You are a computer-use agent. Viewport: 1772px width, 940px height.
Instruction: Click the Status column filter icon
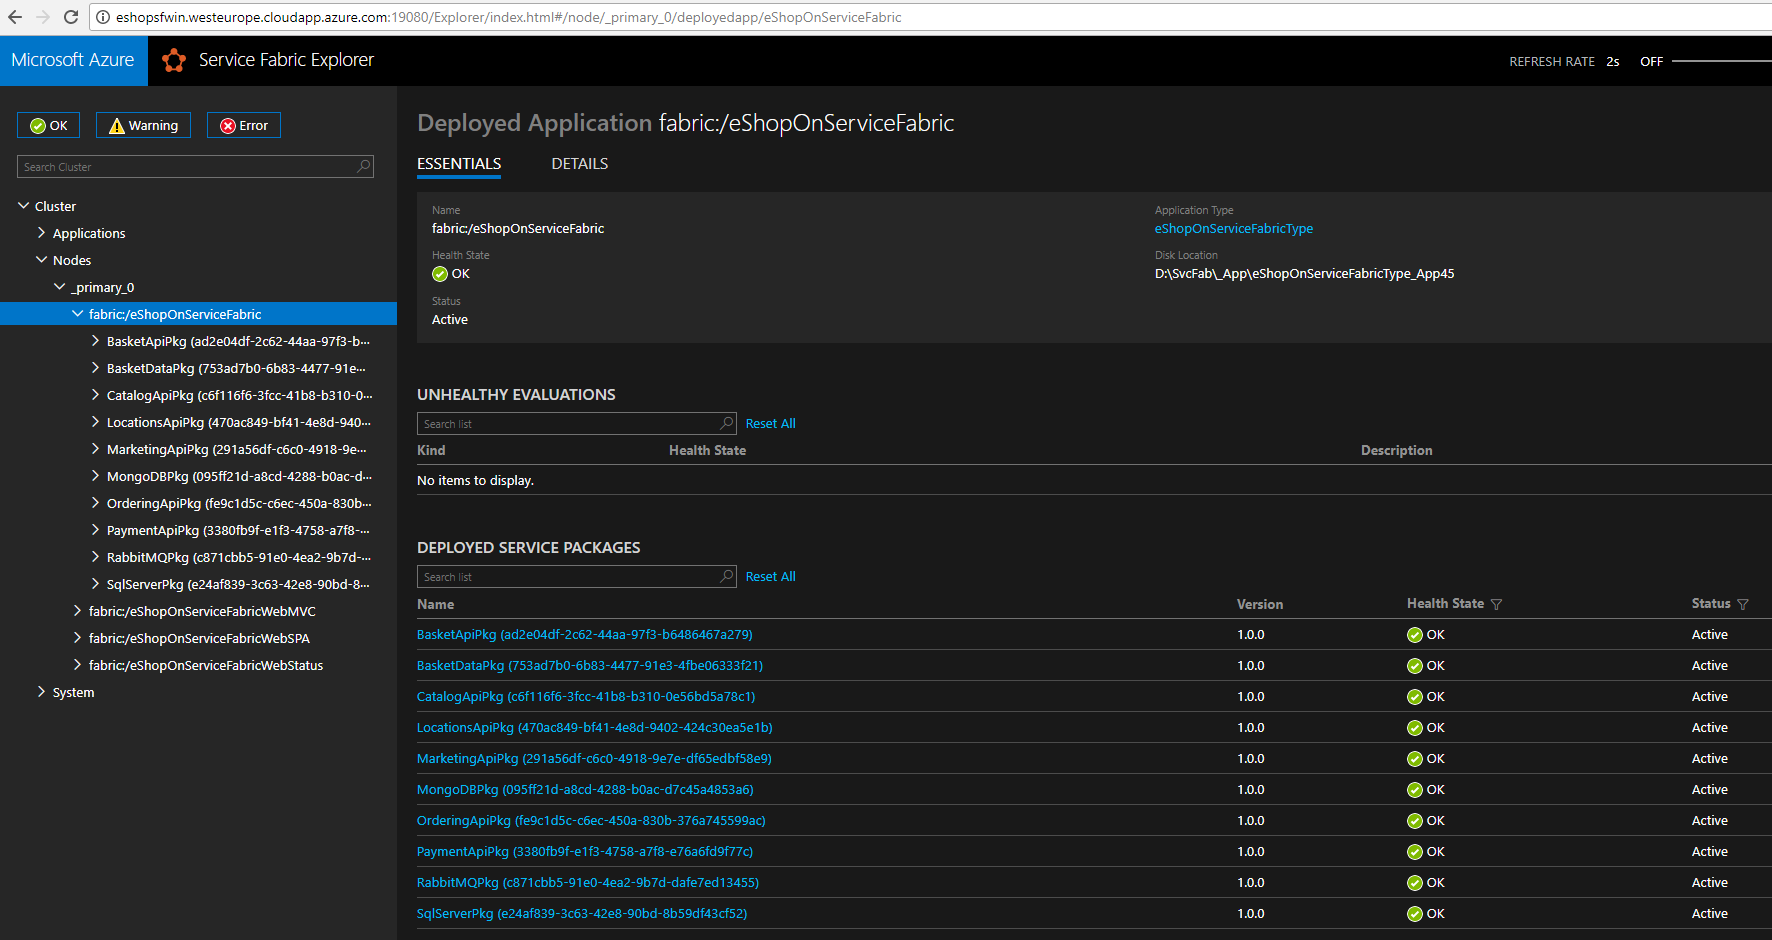[1743, 604]
